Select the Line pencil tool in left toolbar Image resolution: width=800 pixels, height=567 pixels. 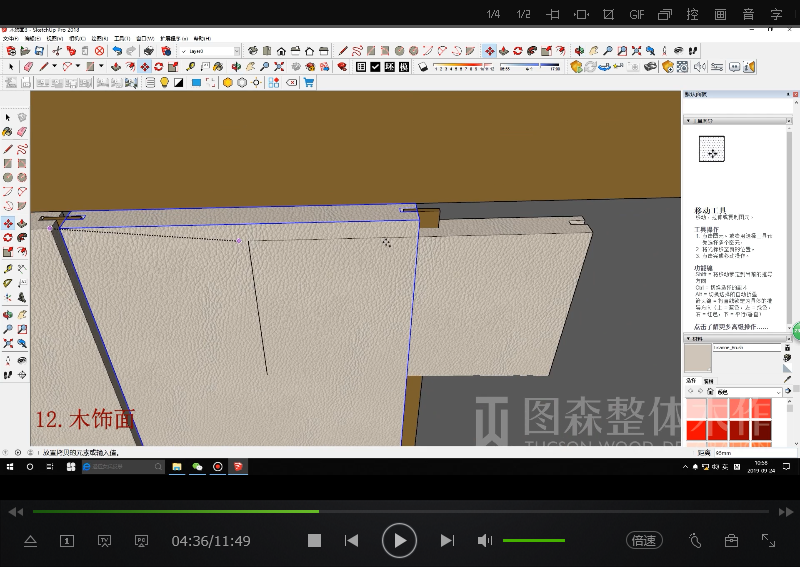[8, 148]
